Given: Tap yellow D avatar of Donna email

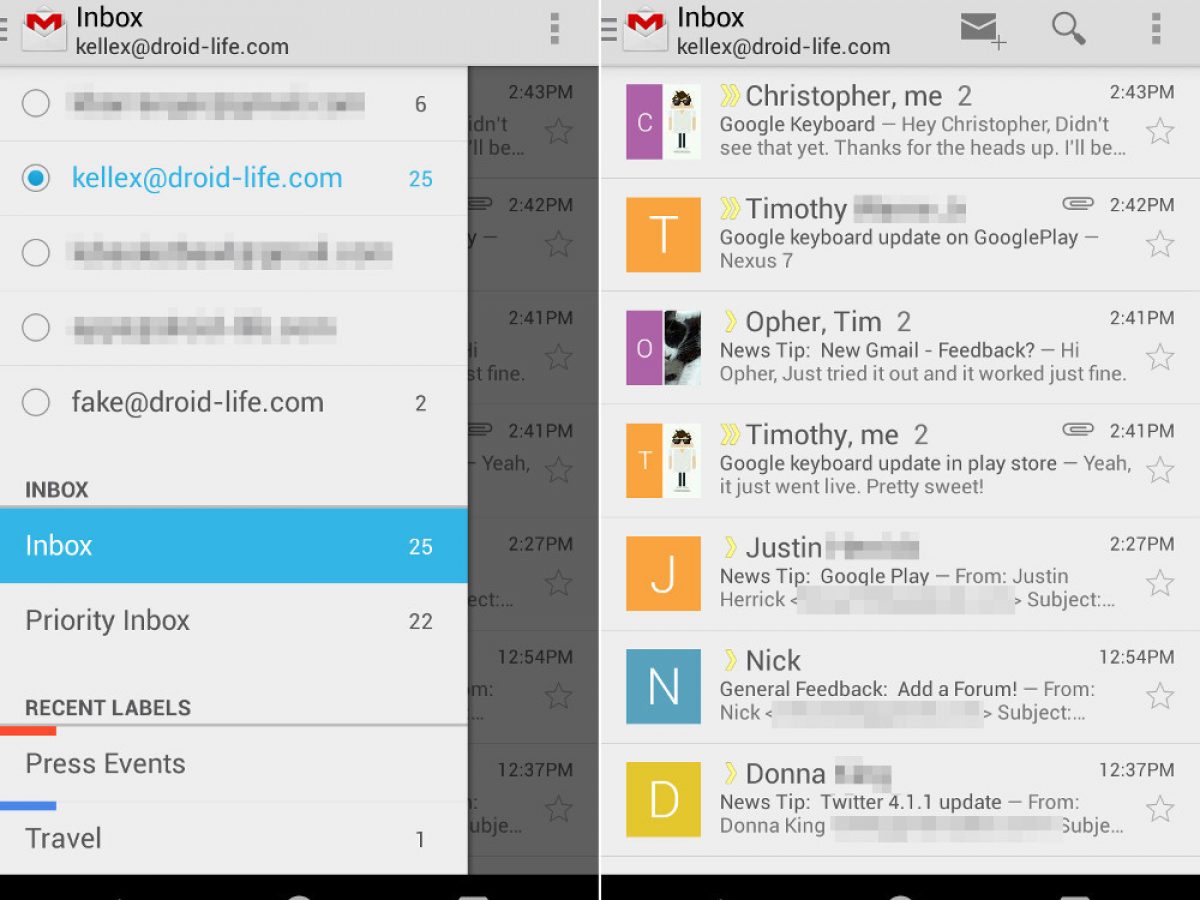Looking at the screenshot, I should tap(663, 799).
